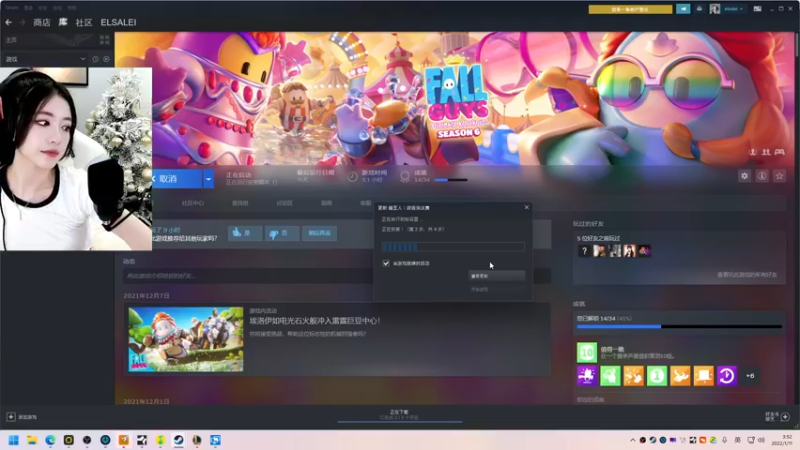The width and height of the screenshot is (800, 450).
Task: Click the yellow banner button in title bar
Action: 630,9
